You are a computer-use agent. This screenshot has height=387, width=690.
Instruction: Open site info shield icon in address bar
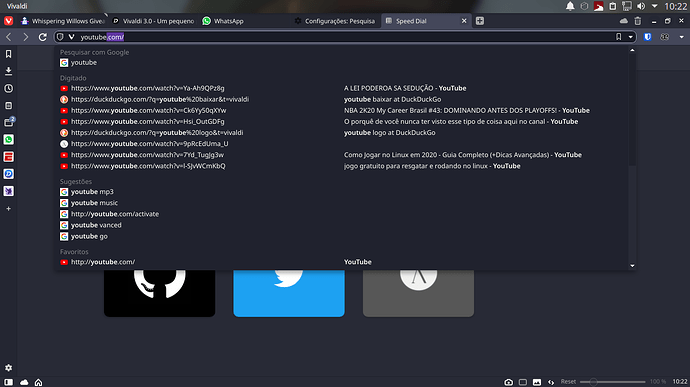(60, 37)
